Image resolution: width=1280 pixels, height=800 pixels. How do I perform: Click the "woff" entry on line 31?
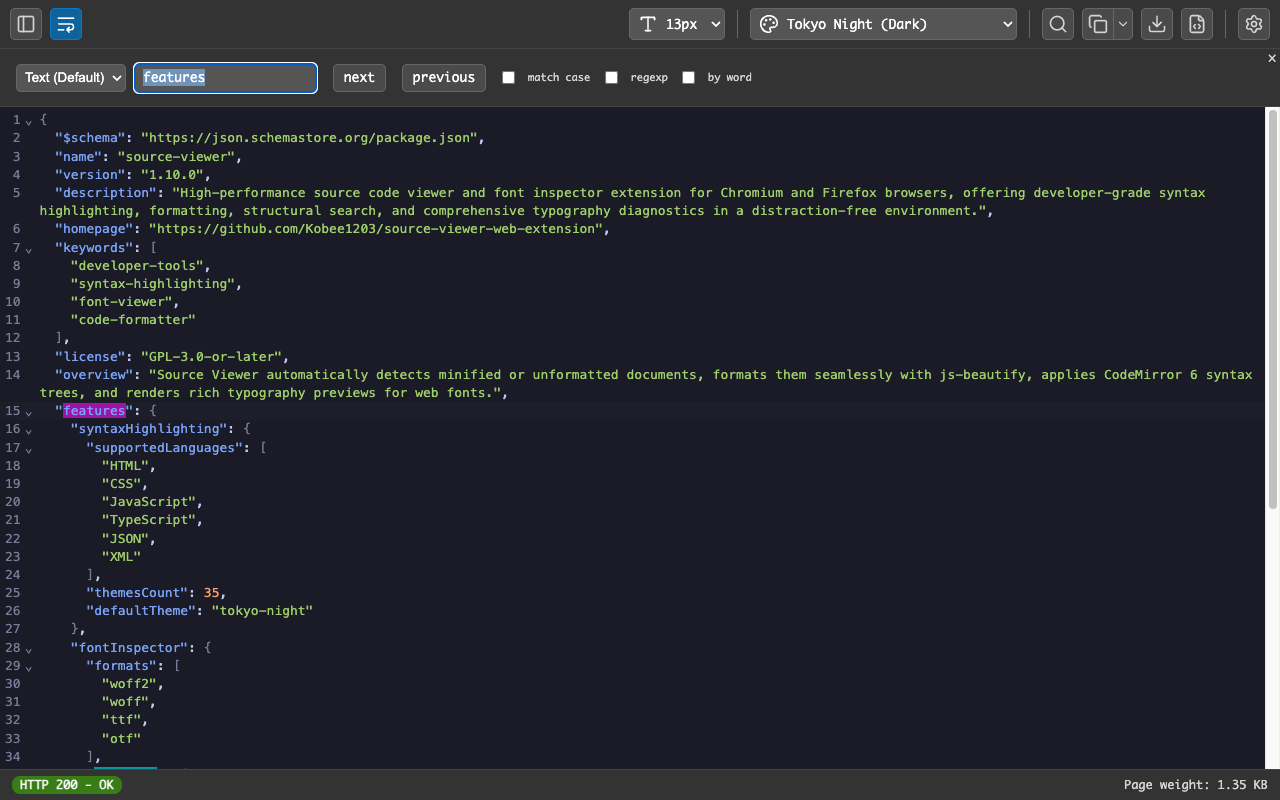click(125, 702)
